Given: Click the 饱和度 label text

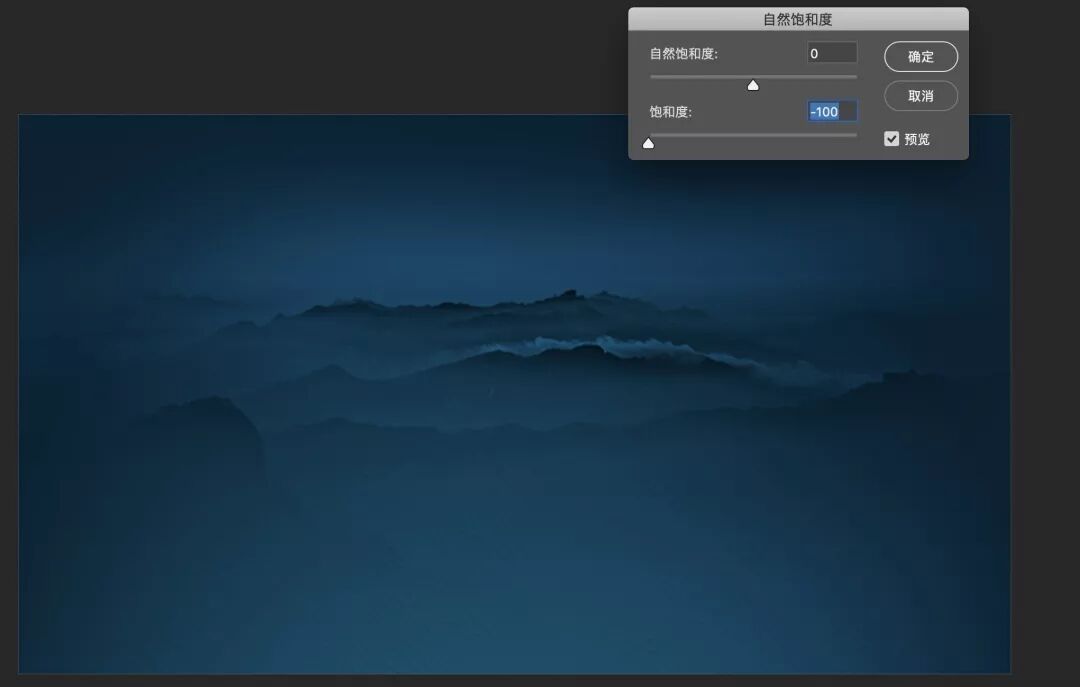Looking at the screenshot, I should coord(670,112).
